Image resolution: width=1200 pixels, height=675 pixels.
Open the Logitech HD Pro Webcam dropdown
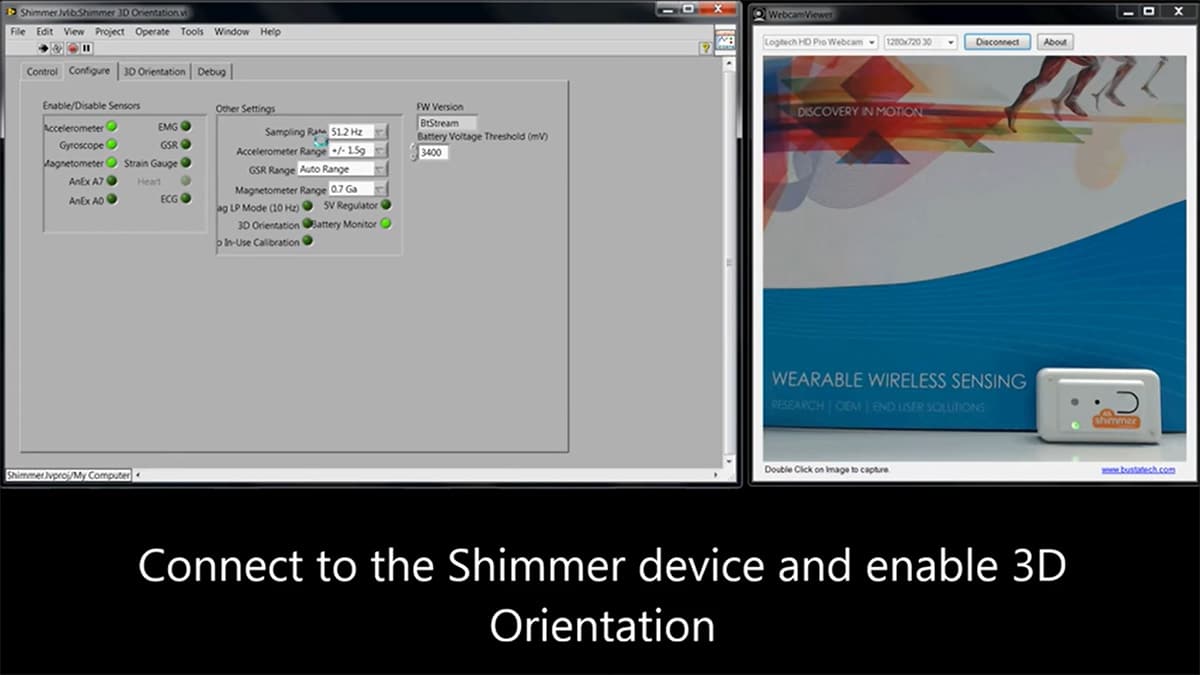coord(820,42)
